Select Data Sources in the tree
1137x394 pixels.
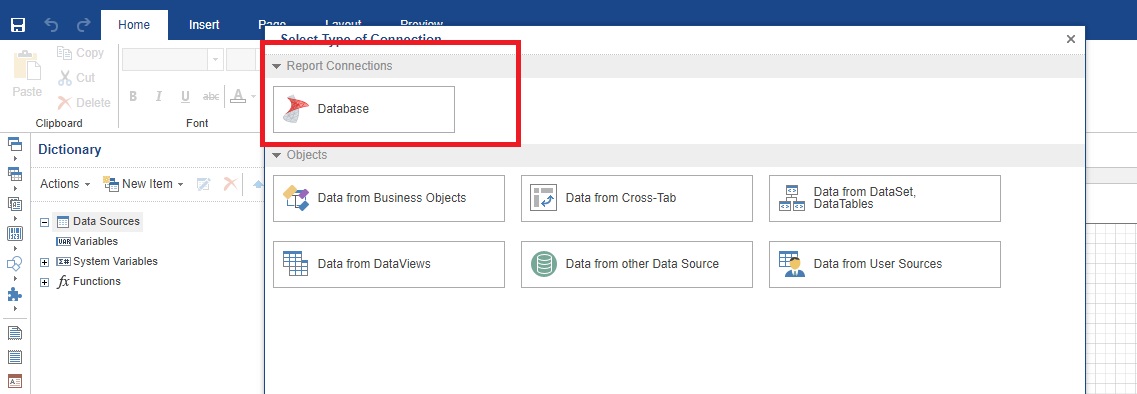98,221
